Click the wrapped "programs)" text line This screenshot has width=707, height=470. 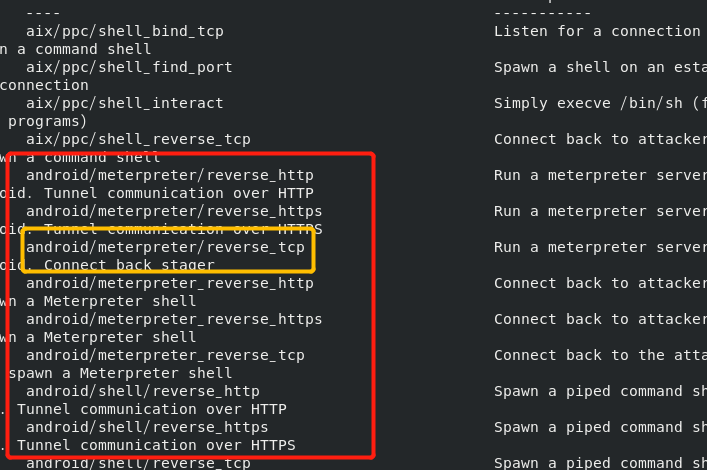[47, 121]
